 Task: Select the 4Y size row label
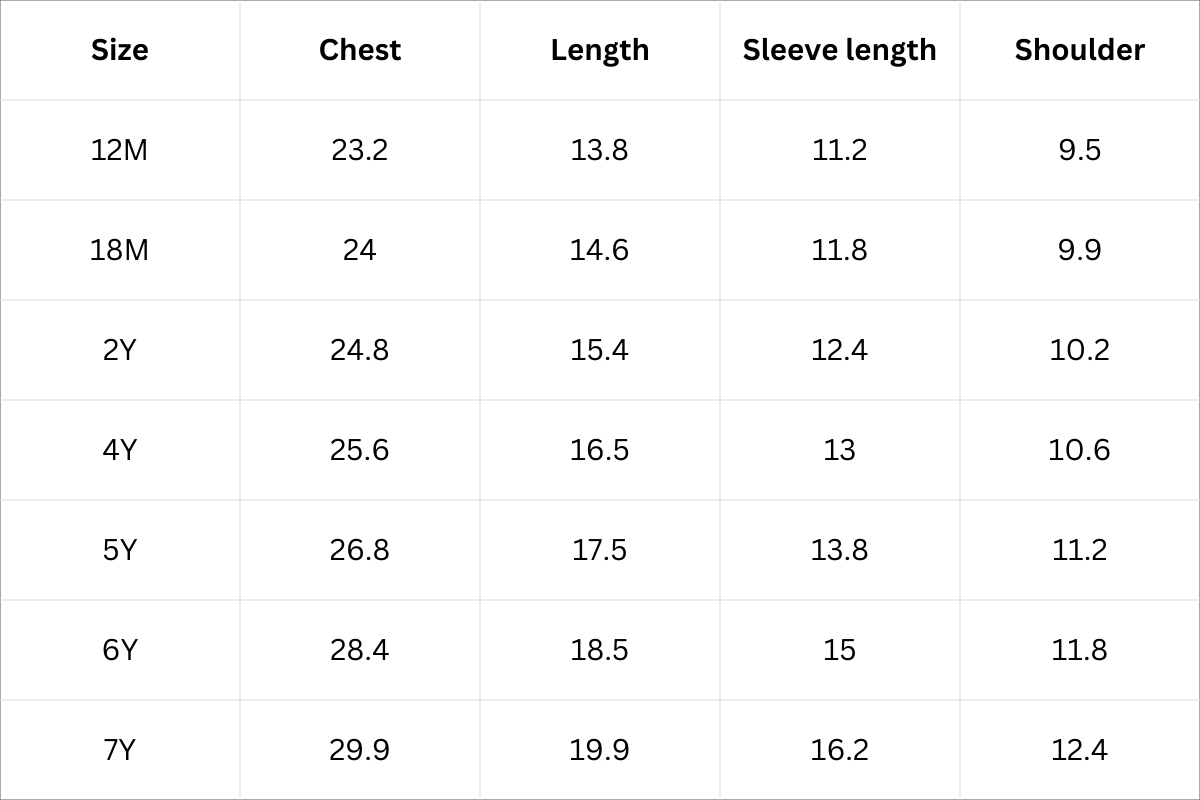click(x=120, y=450)
